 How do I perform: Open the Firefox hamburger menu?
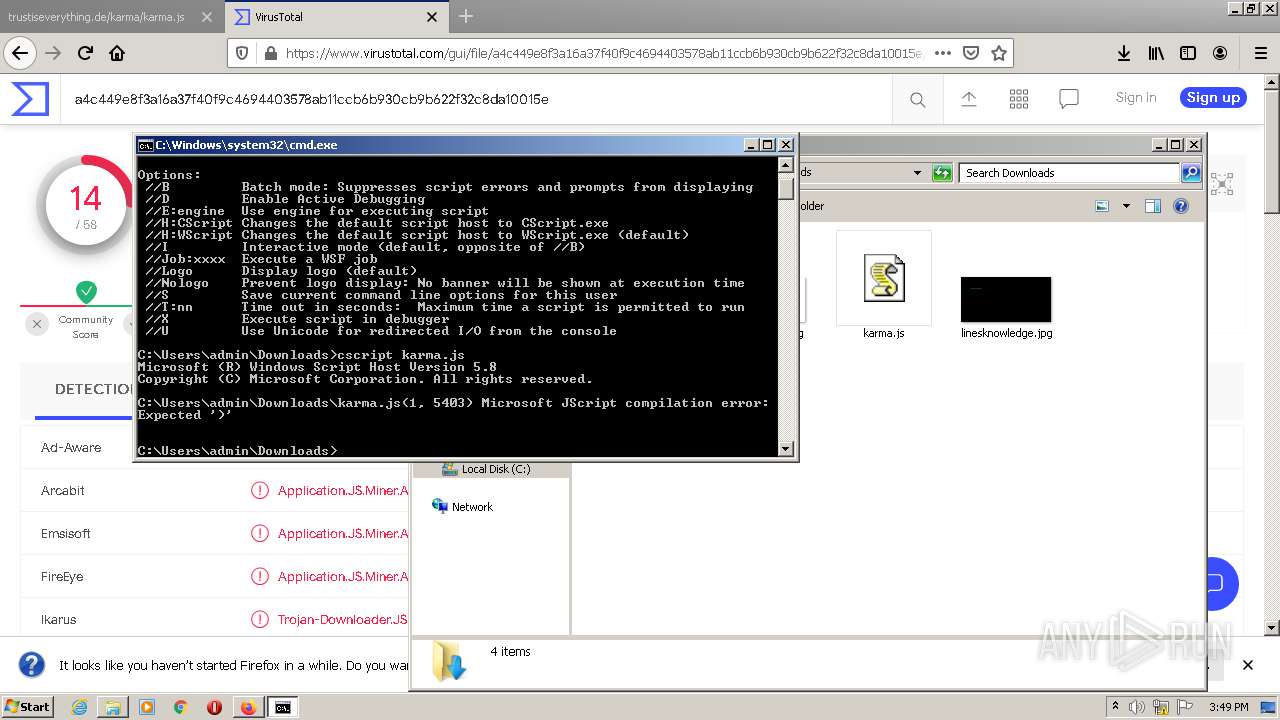click(x=1260, y=53)
